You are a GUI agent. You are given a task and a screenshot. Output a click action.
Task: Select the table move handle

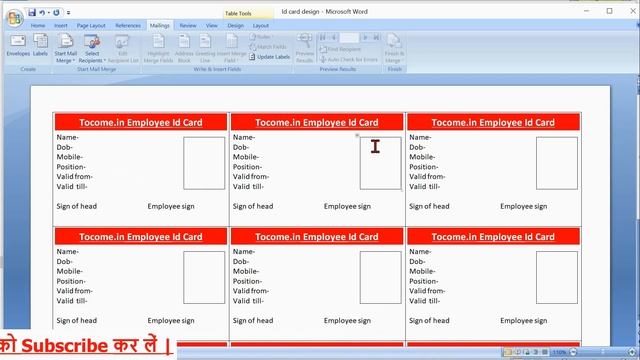357,135
